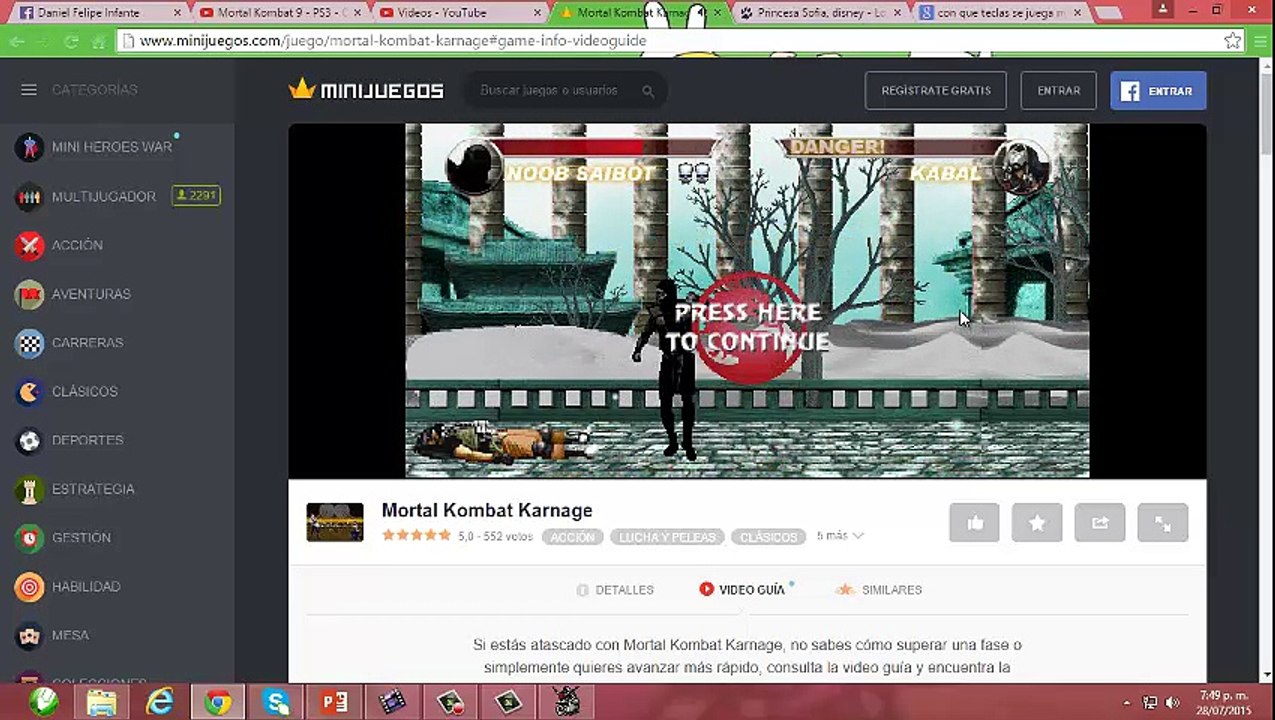
Task: Click the Mortal Kombat Karnage thumbnail
Action: [x=335, y=522]
